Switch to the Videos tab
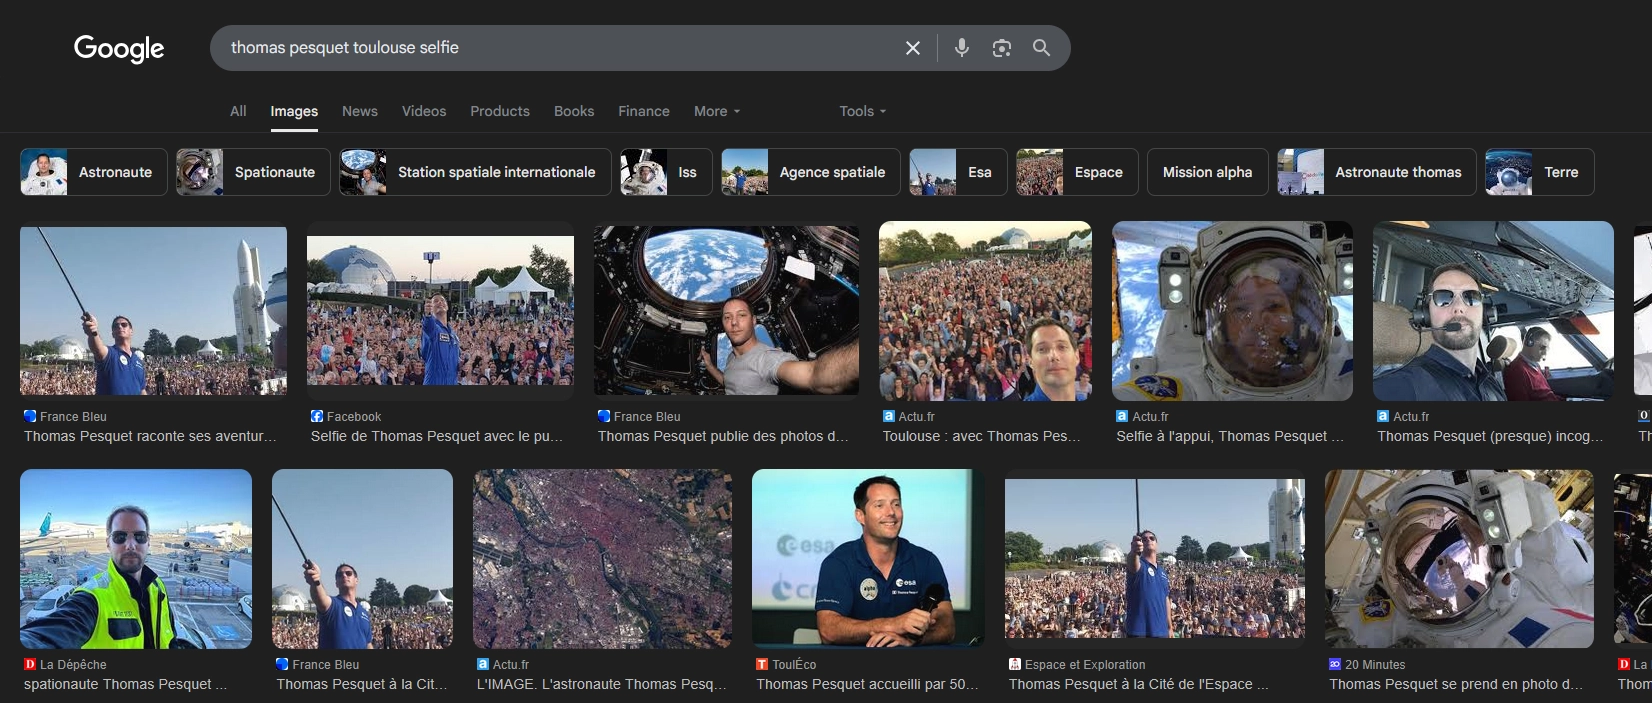Viewport: 1652px width, 703px height. pos(424,111)
